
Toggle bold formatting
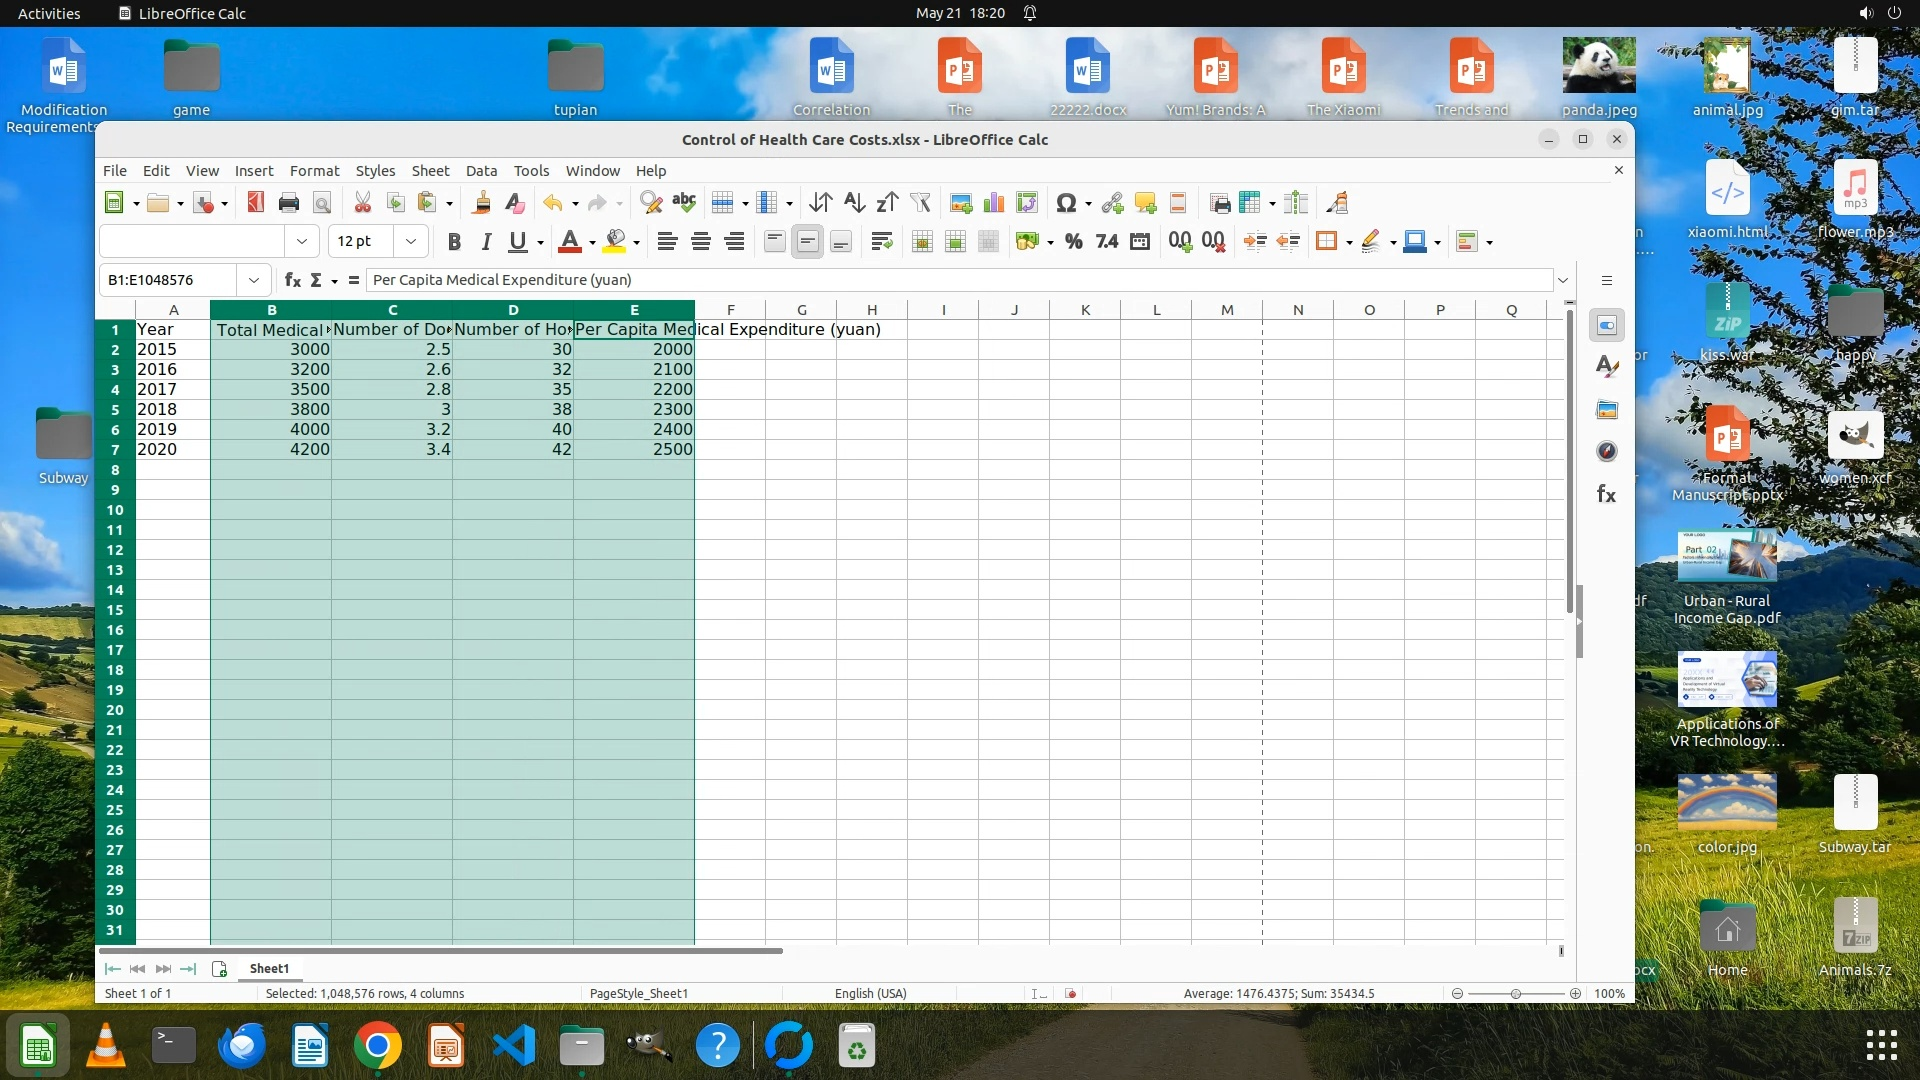454,242
